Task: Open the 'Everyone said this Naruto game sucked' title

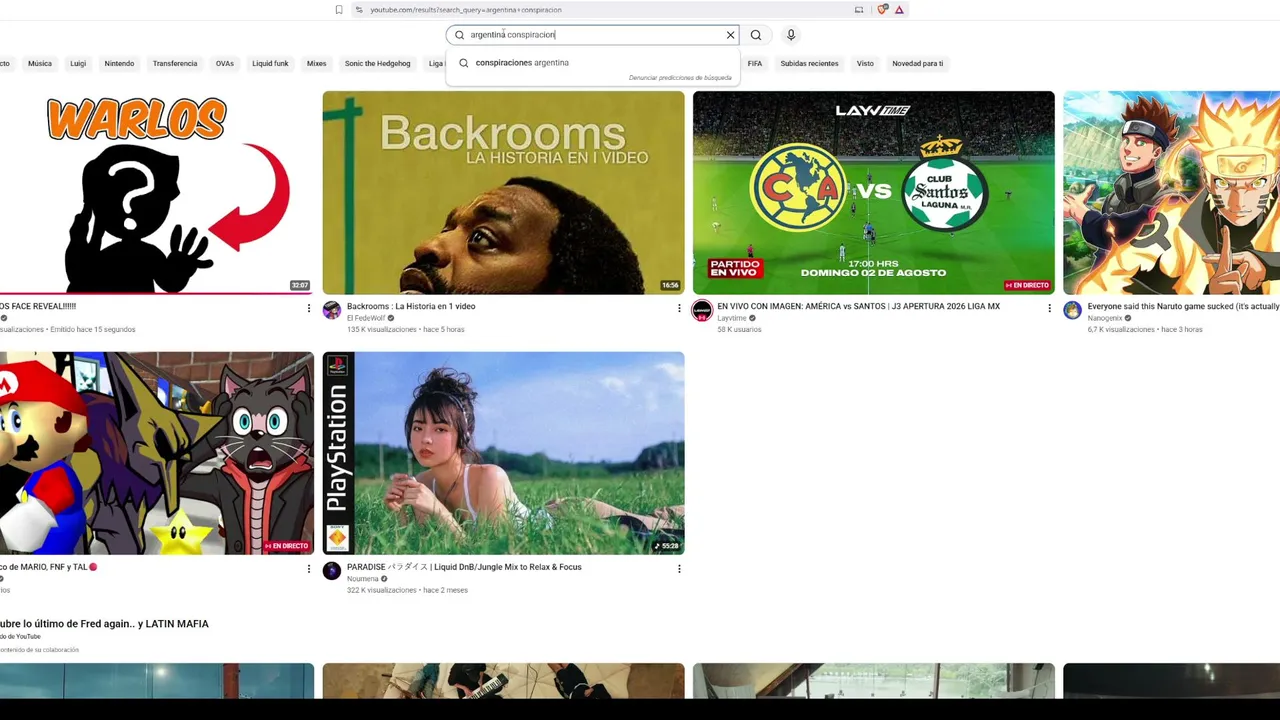Action: [x=1183, y=306]
